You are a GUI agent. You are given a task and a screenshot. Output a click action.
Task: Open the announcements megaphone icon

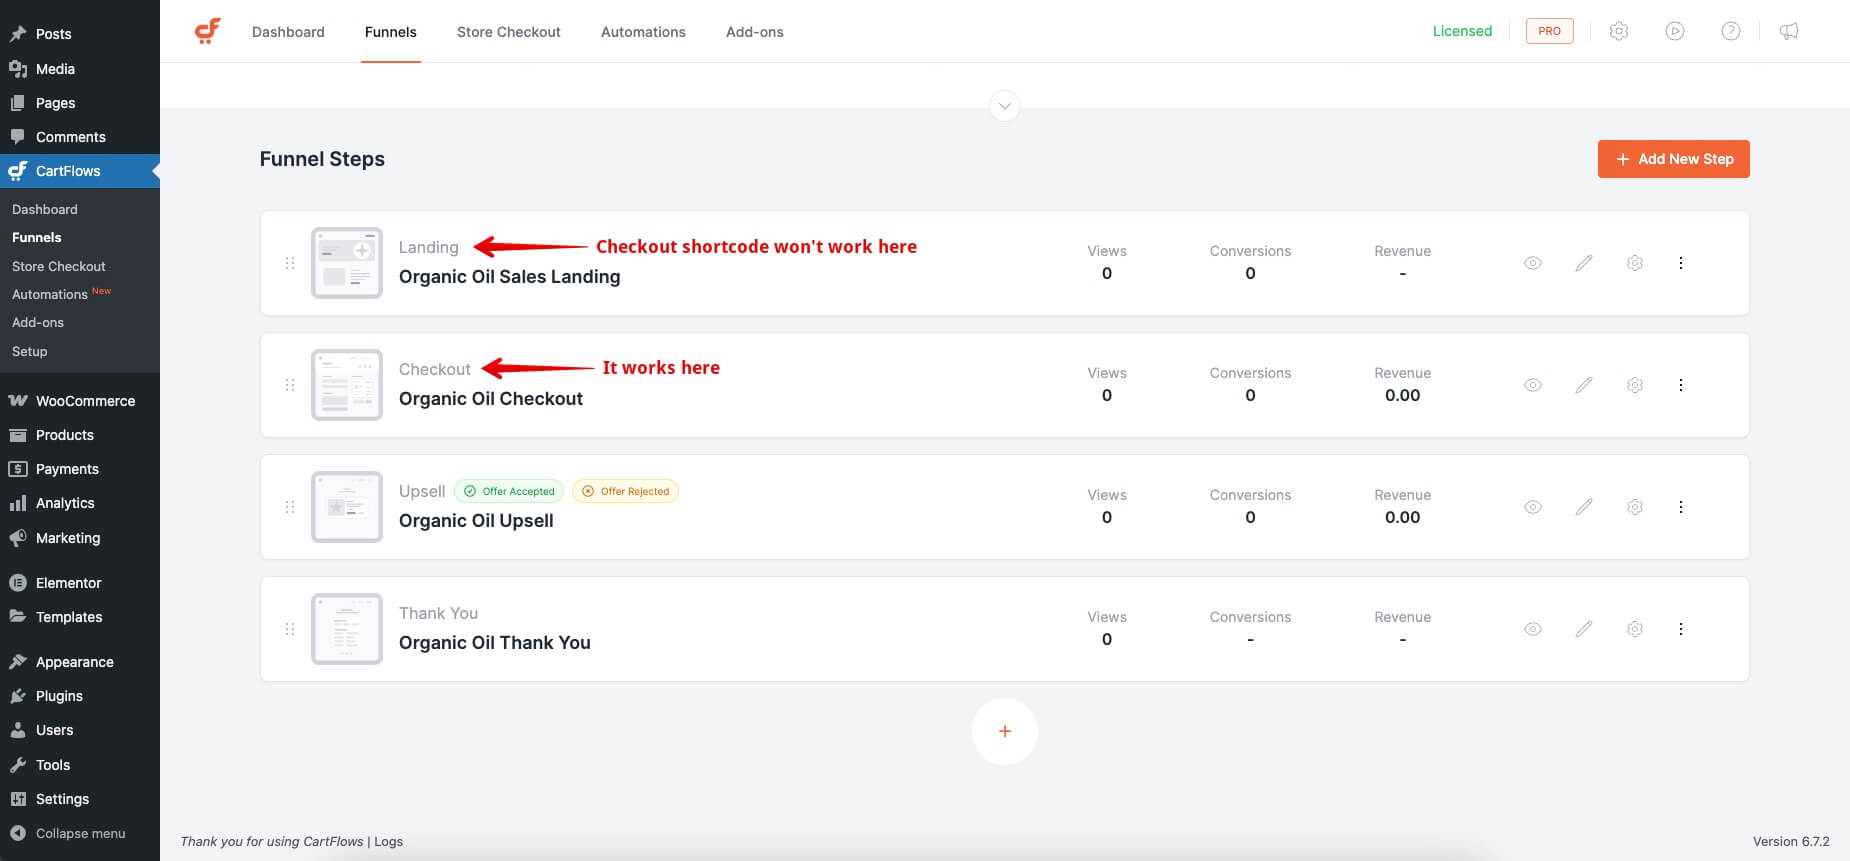click(1789, 31)
